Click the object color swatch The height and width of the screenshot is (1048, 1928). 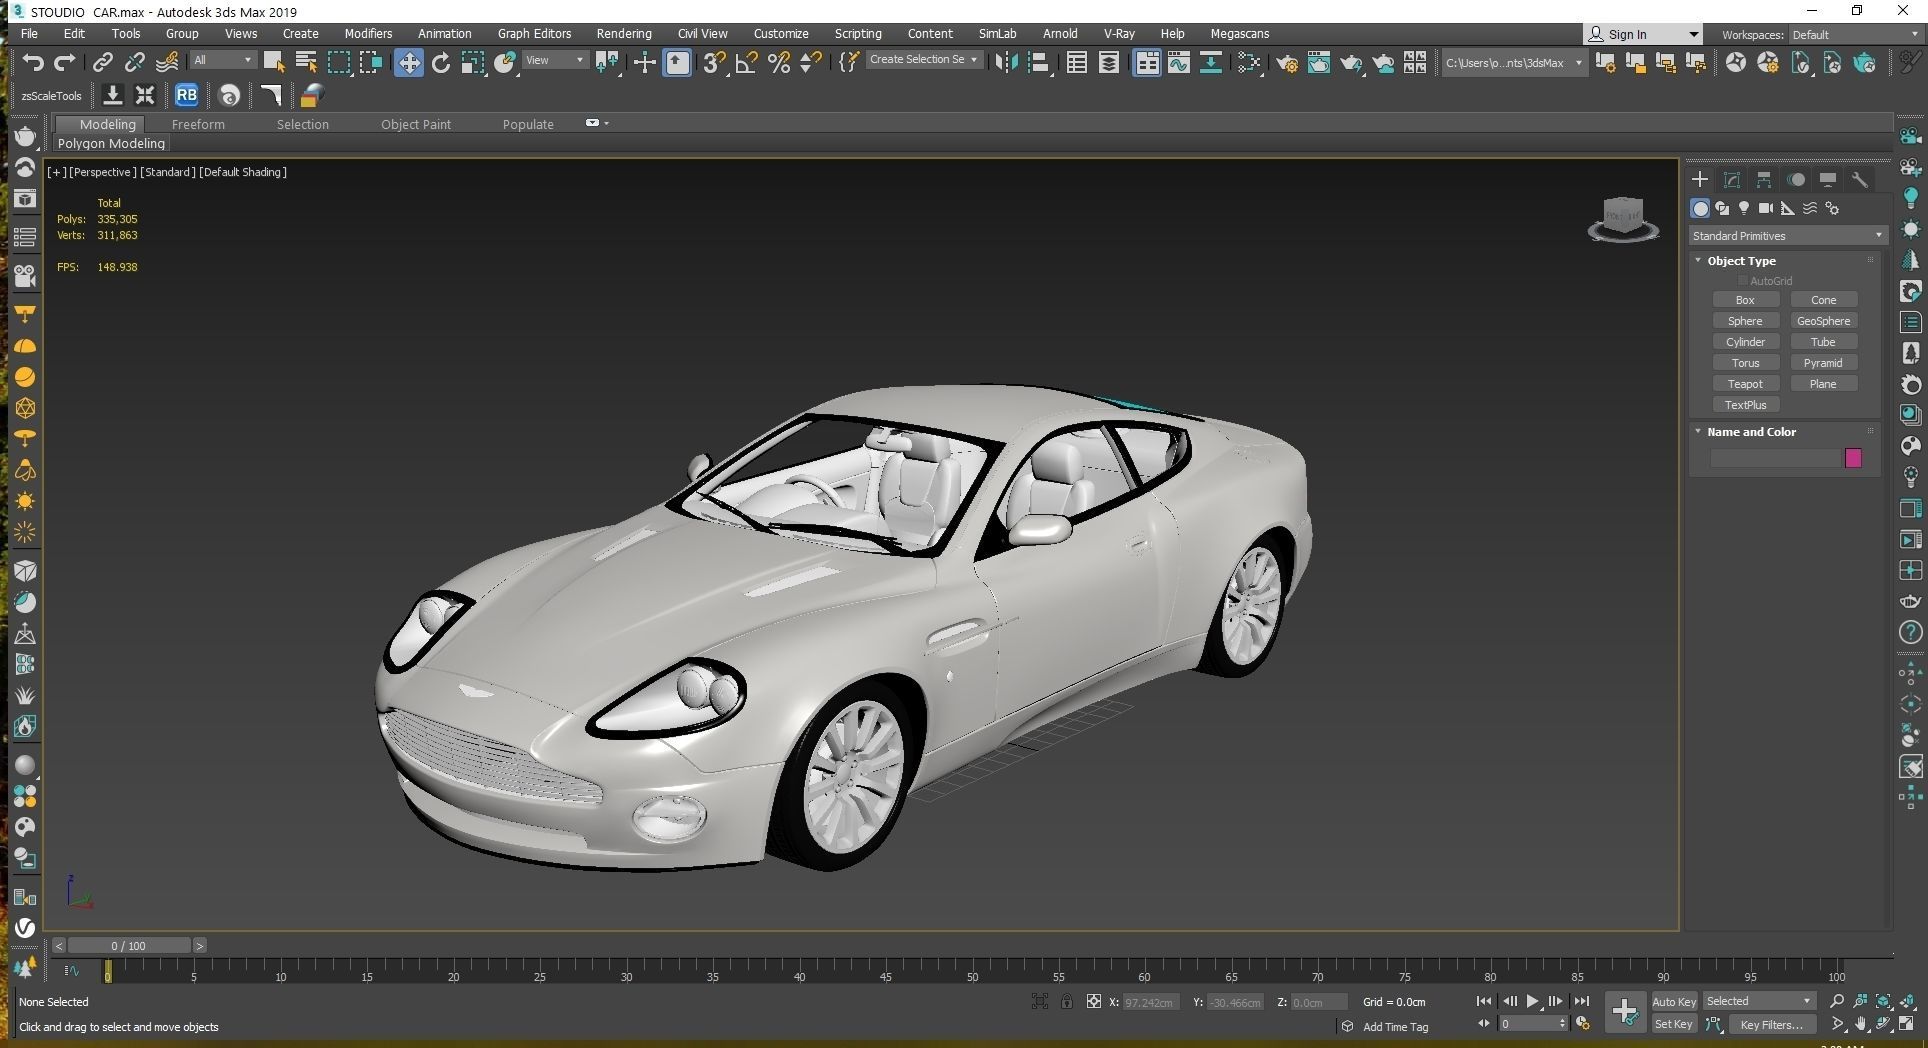pos(1853,458)
